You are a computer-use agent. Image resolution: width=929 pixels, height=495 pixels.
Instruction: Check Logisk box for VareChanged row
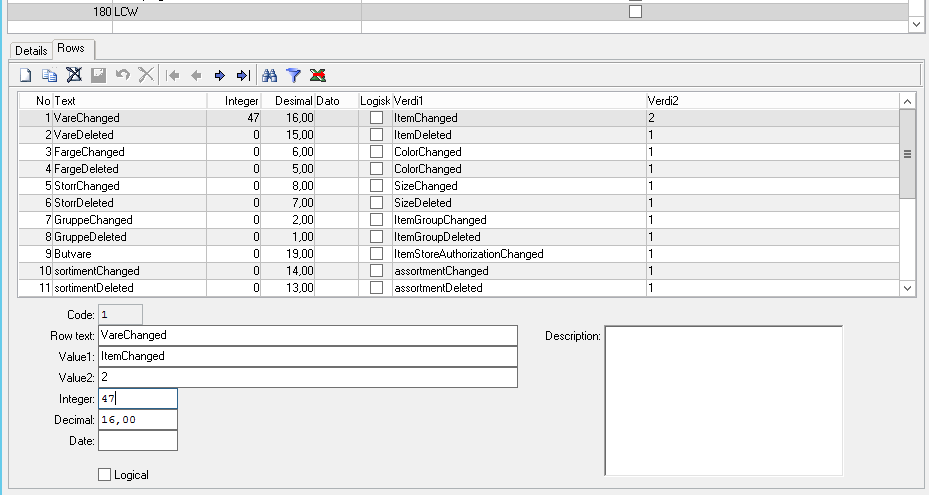tap(376, 118)
